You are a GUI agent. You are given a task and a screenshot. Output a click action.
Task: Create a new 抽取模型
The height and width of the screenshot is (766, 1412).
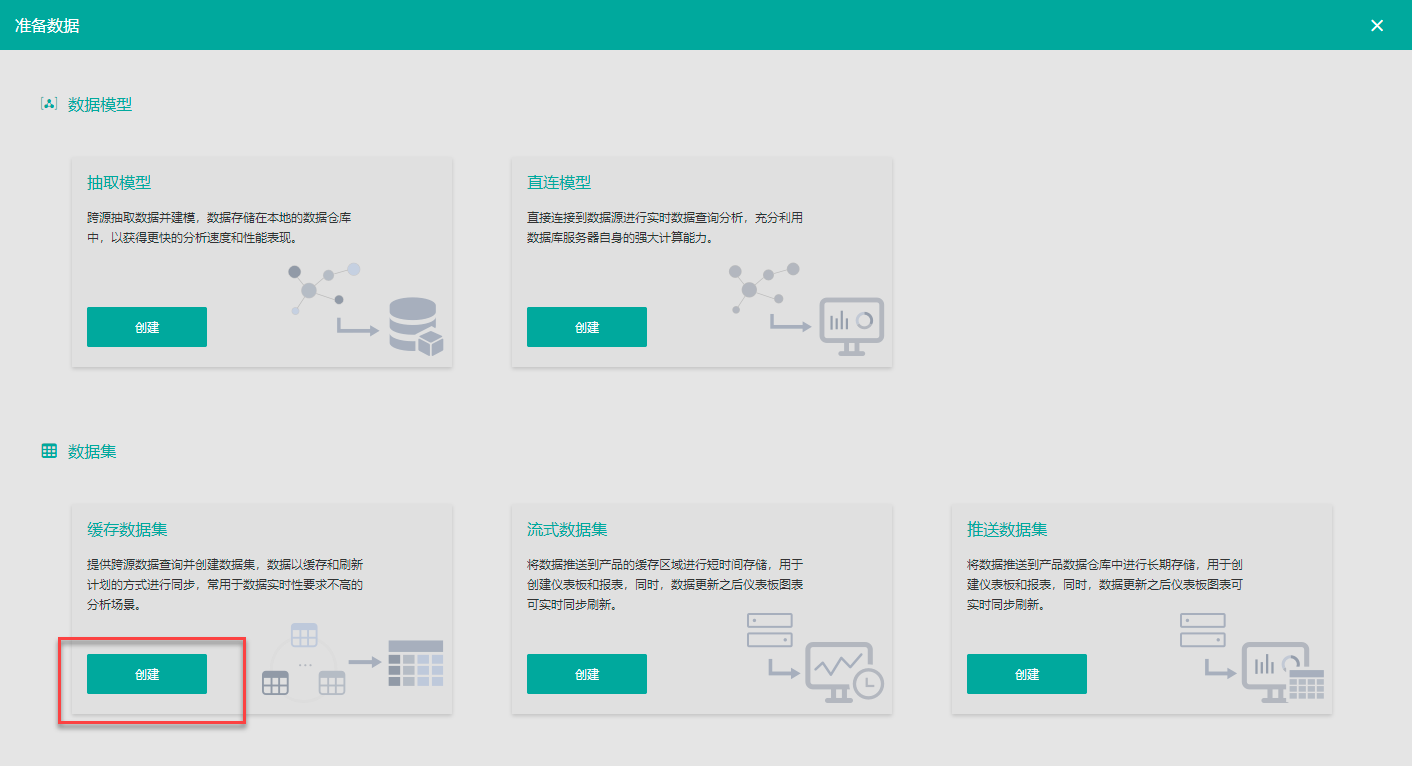pos(147,327)
